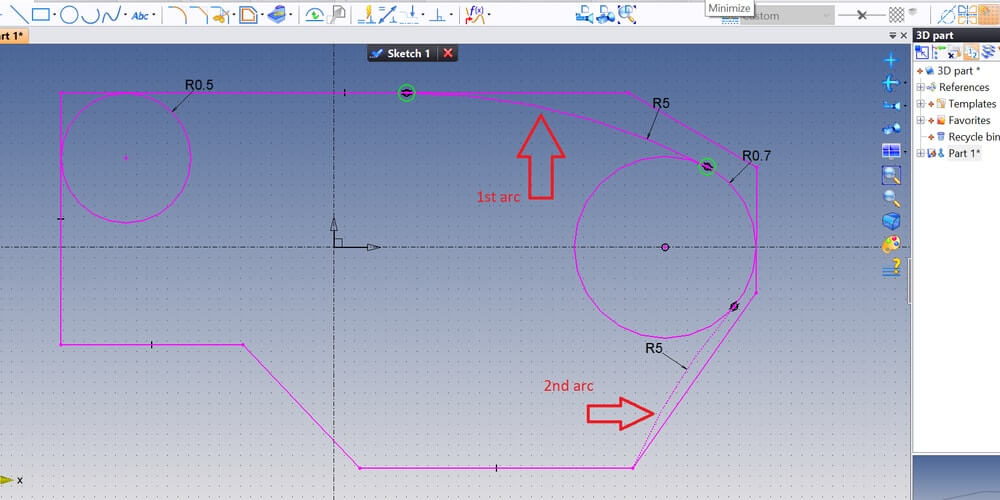Cancel Sketch 1 with the red X
The height and width of the screenshot is (500, 1000).
[x=448, y=54]
